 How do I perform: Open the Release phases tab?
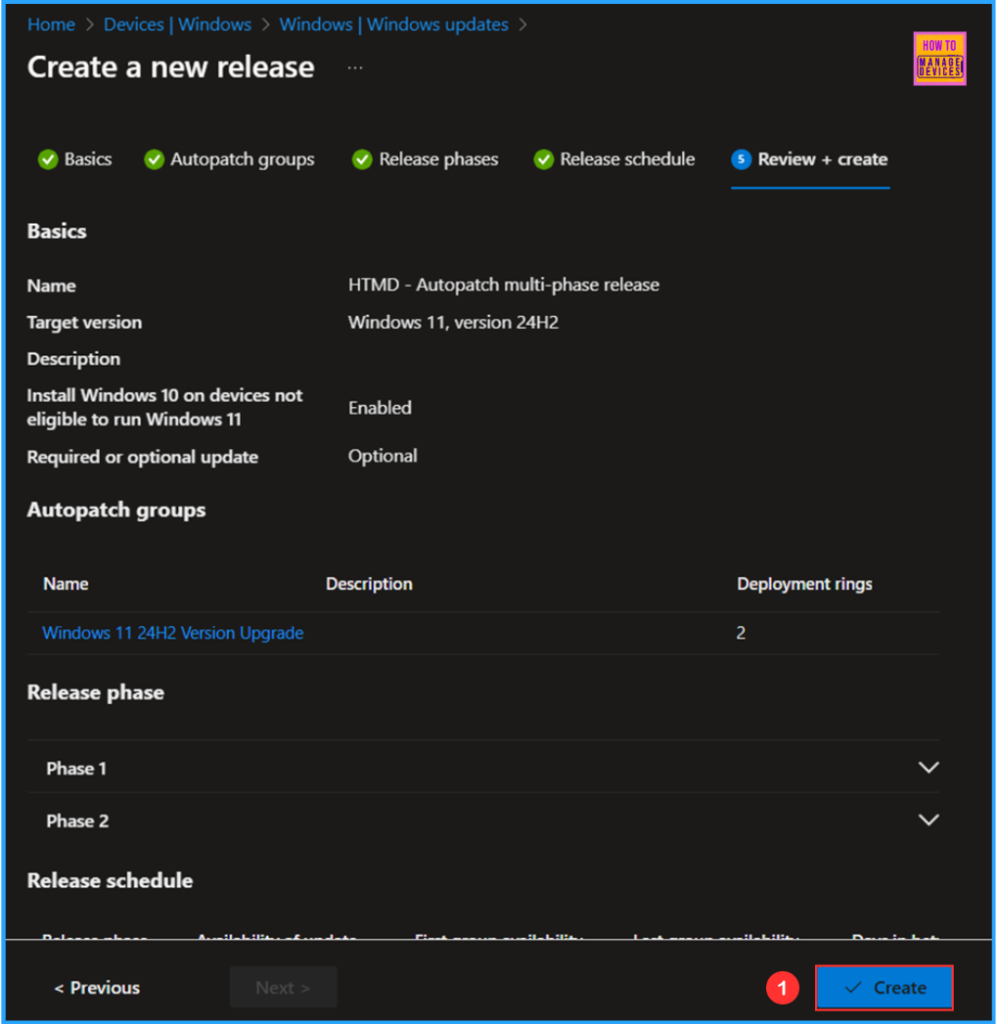[425, 159]
